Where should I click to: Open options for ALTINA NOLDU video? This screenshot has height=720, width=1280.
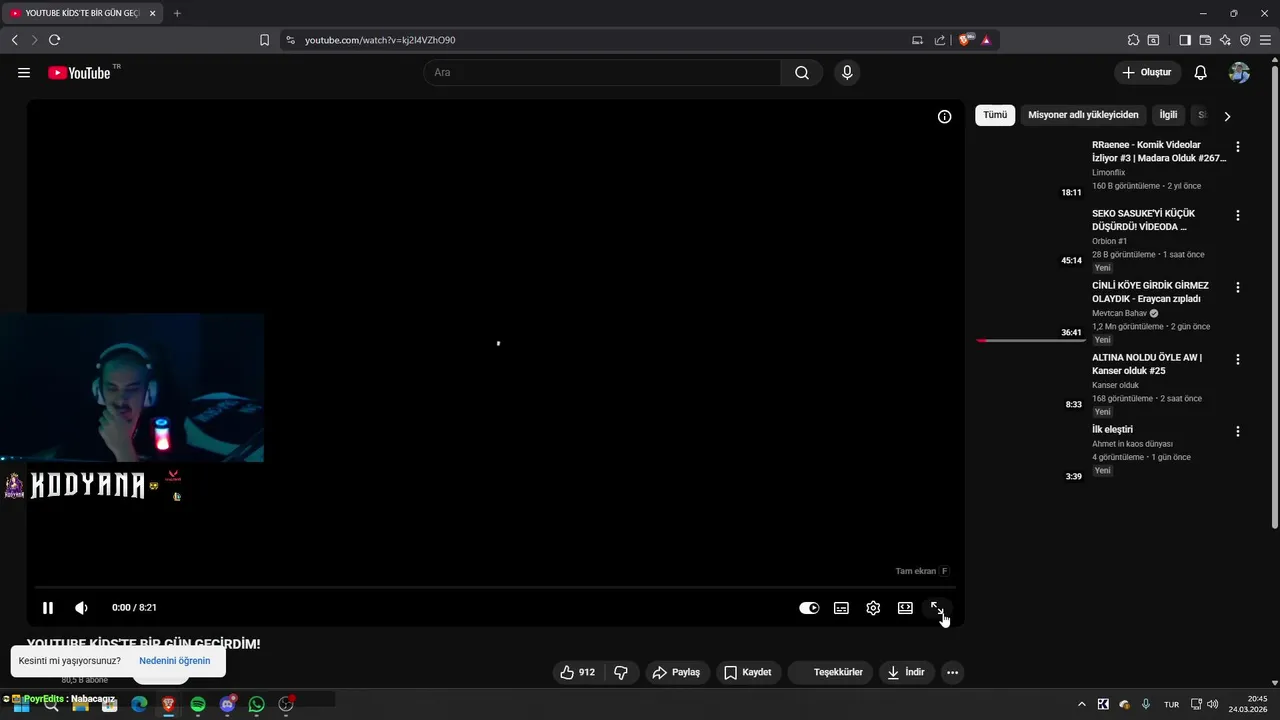coord(1238,360)
